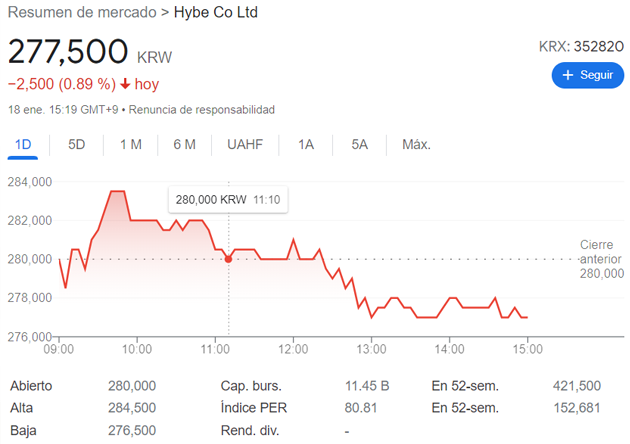Select the Máx. maximum range tab

coord(416,144)
